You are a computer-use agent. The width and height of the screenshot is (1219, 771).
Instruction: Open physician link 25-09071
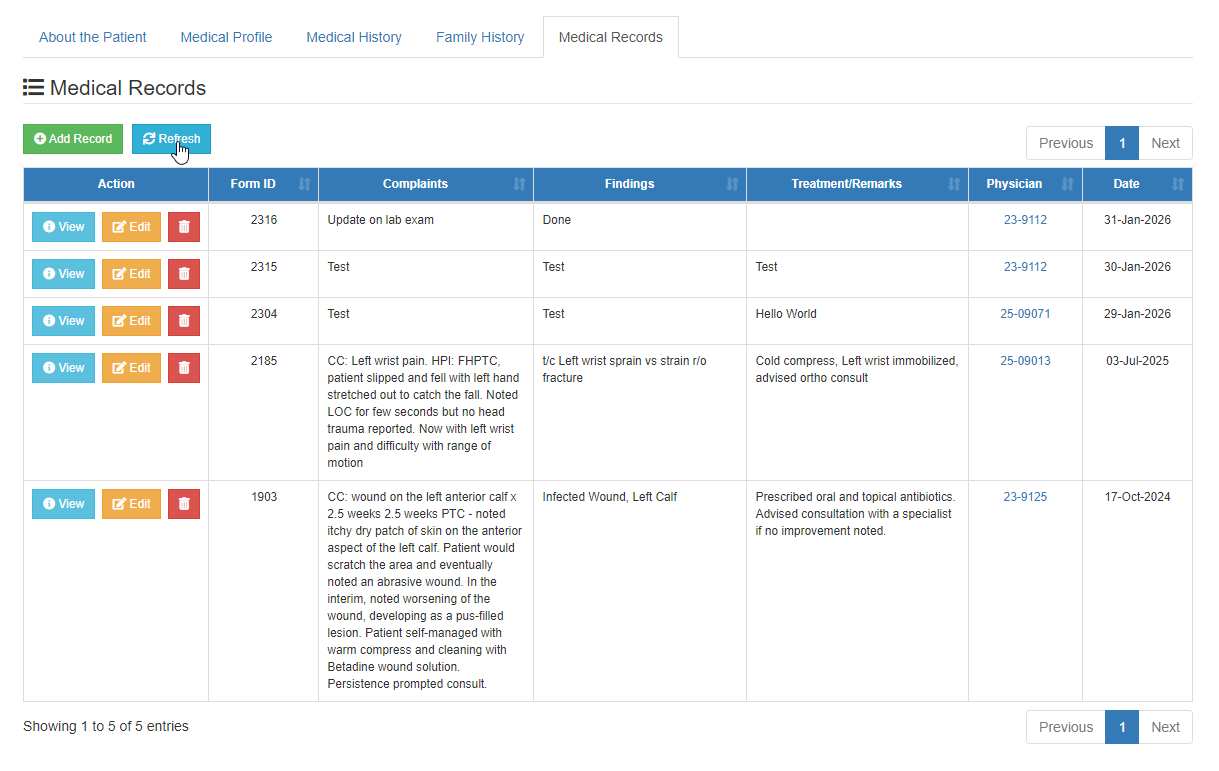[x=1025, y=314]
